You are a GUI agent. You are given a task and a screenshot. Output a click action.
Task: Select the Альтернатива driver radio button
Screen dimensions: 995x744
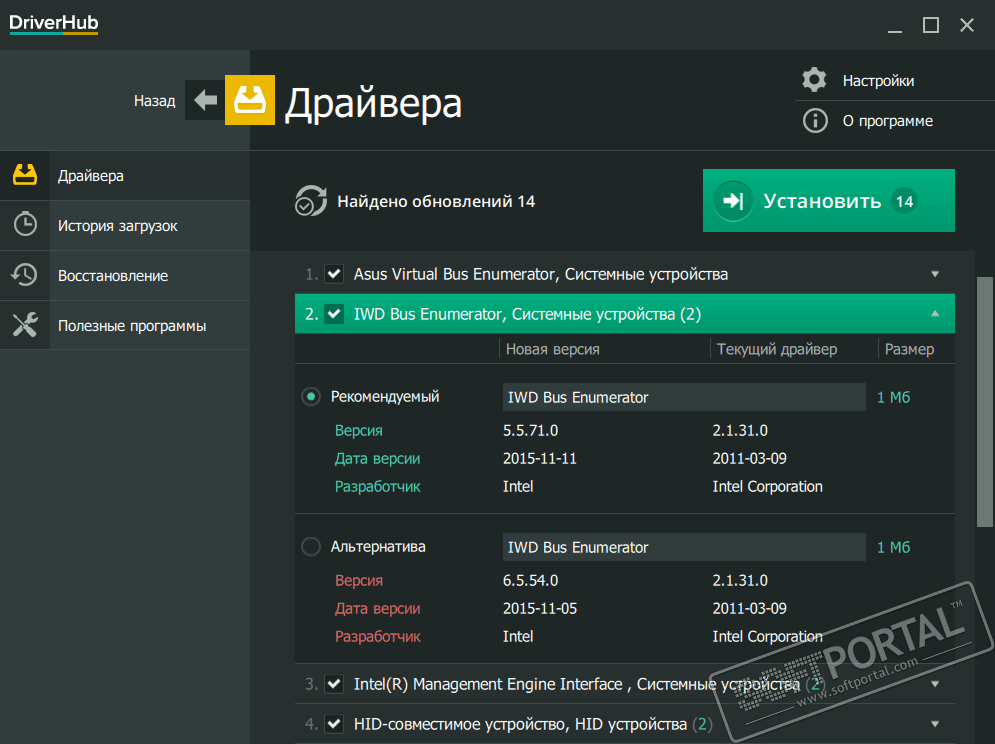coord(311,547)
